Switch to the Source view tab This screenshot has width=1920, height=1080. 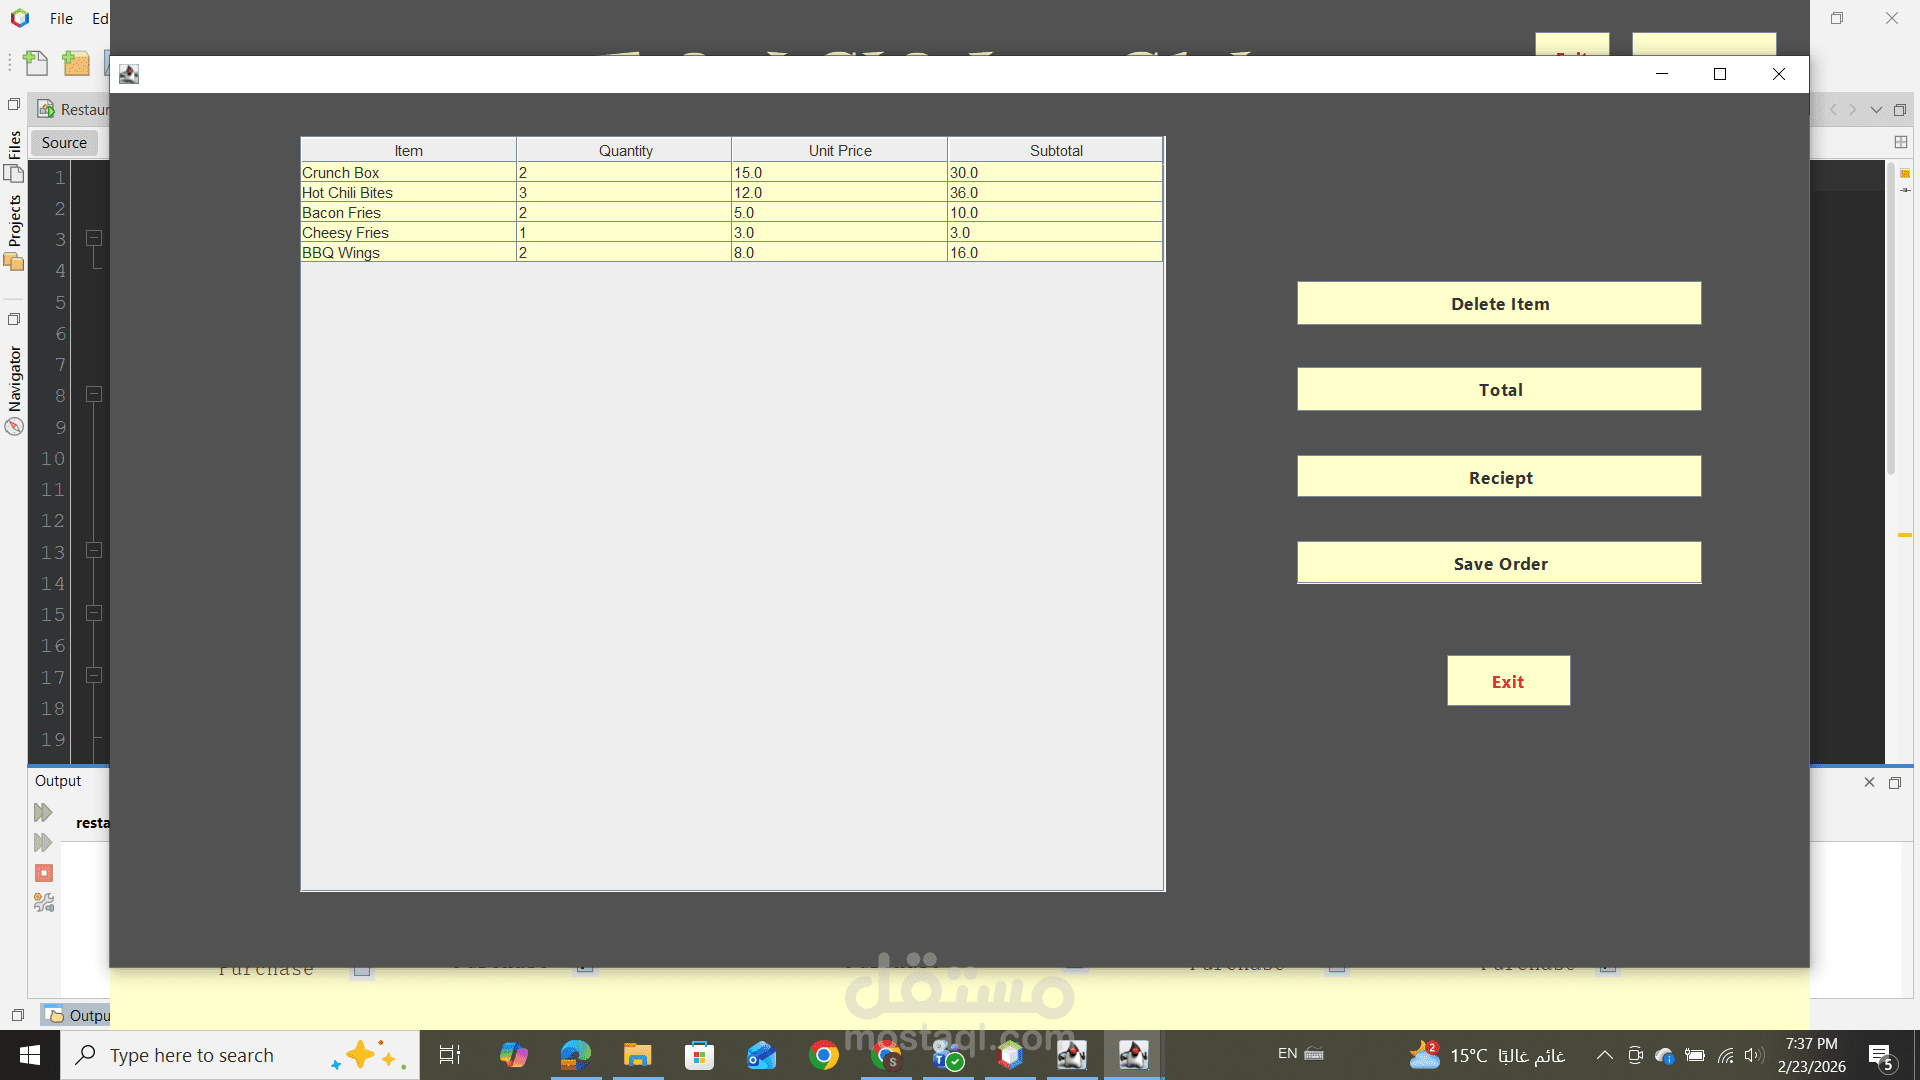click(64, 143)
